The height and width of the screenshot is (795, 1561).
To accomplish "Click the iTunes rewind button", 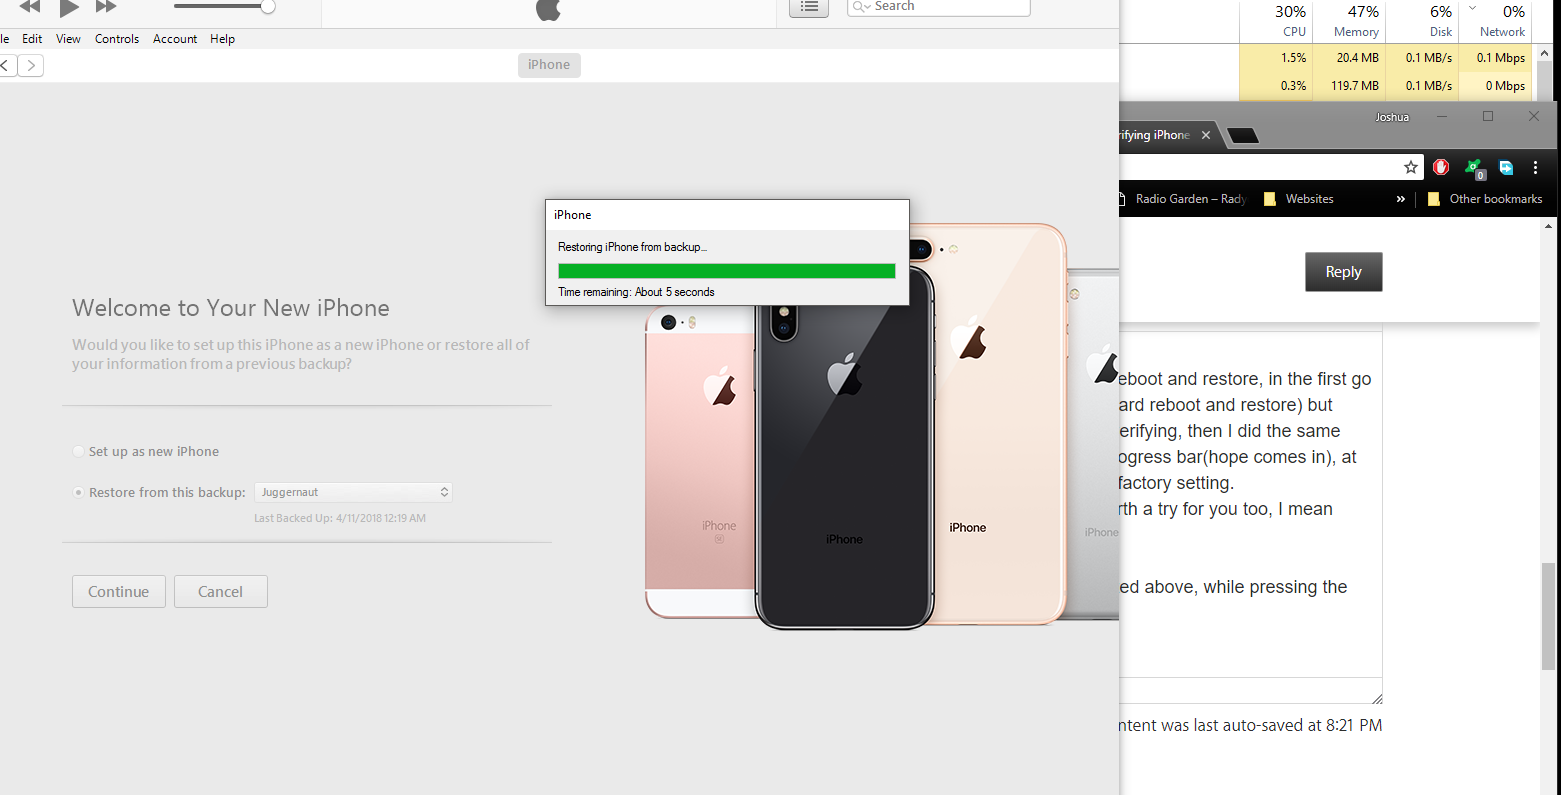I will [x=30, y=6].
